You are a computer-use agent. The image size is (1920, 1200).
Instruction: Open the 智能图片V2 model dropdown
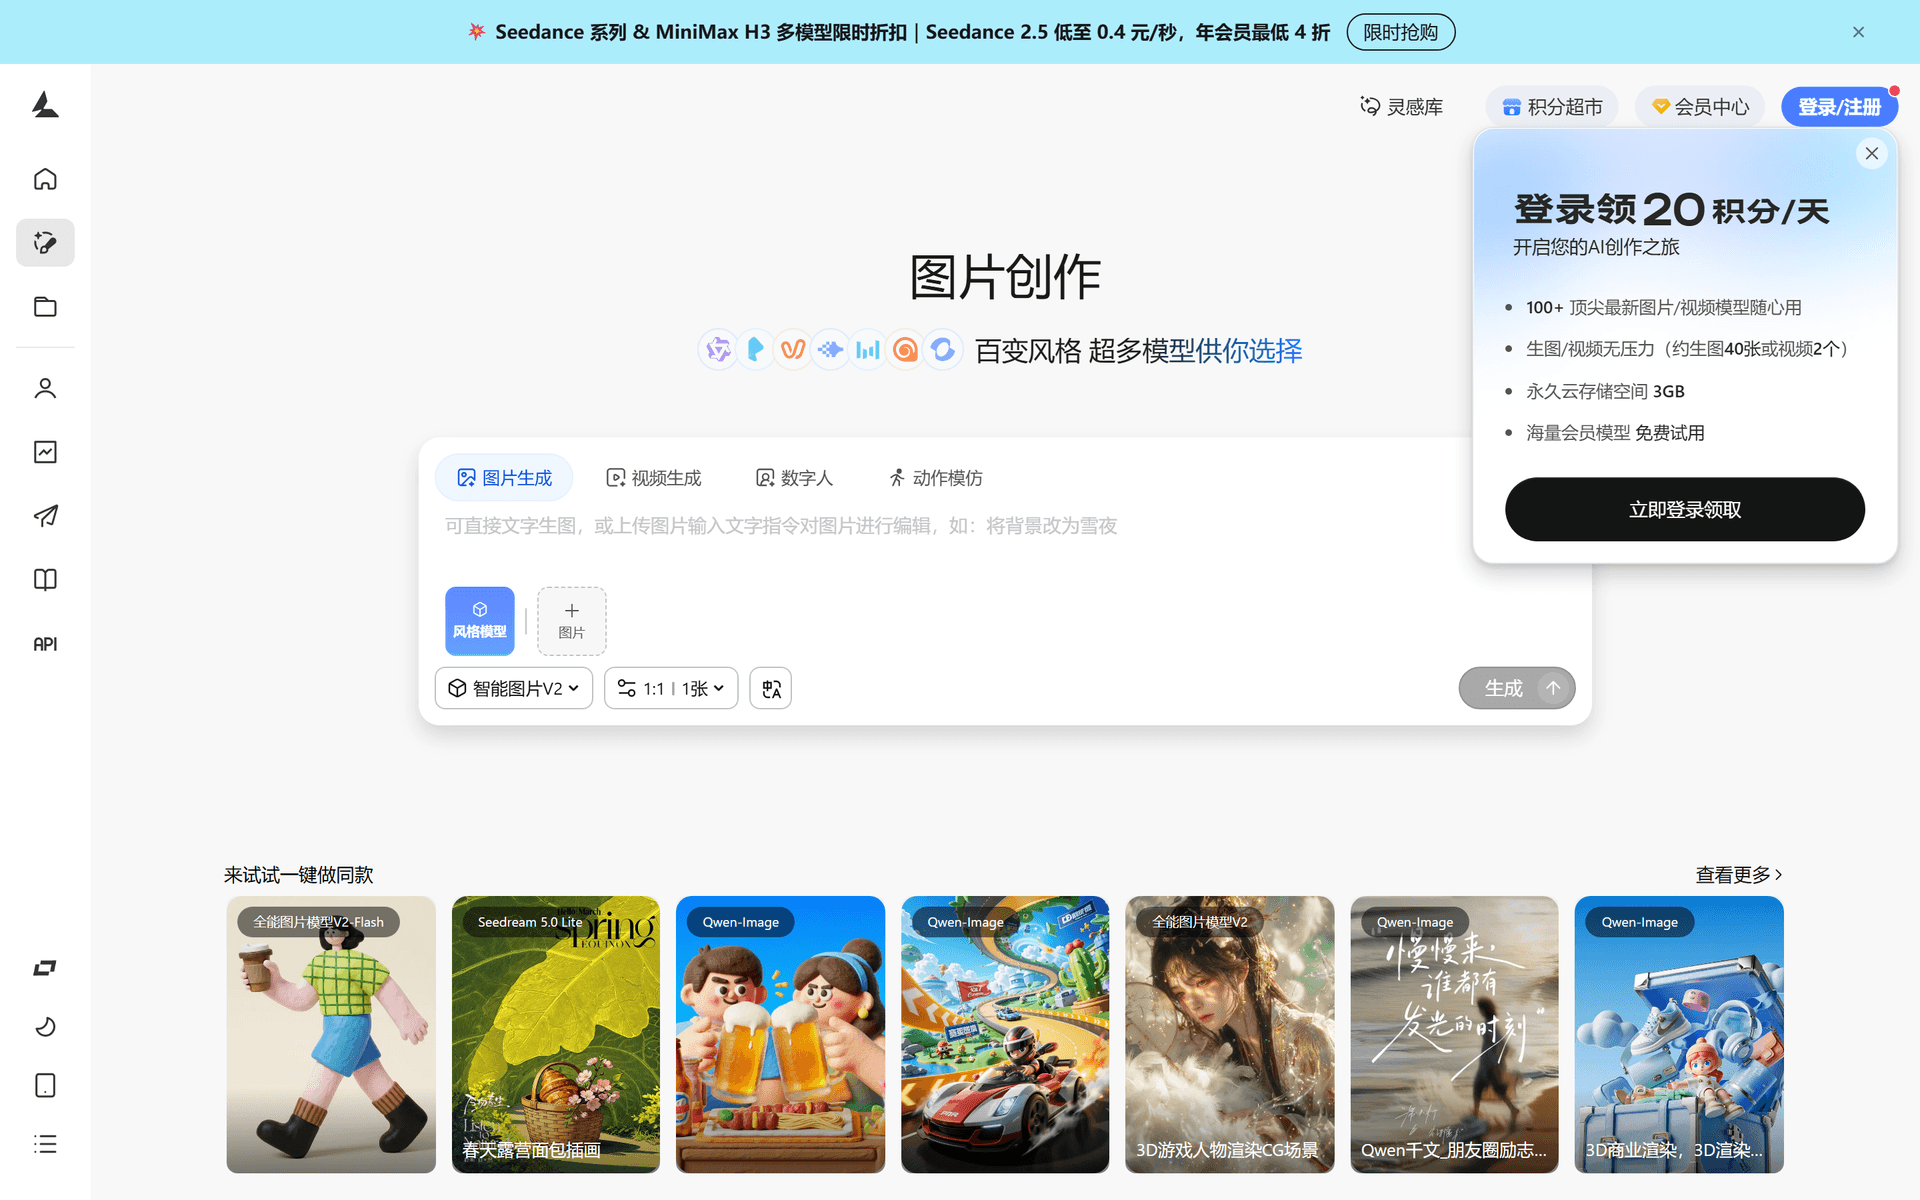coord(514,688)
